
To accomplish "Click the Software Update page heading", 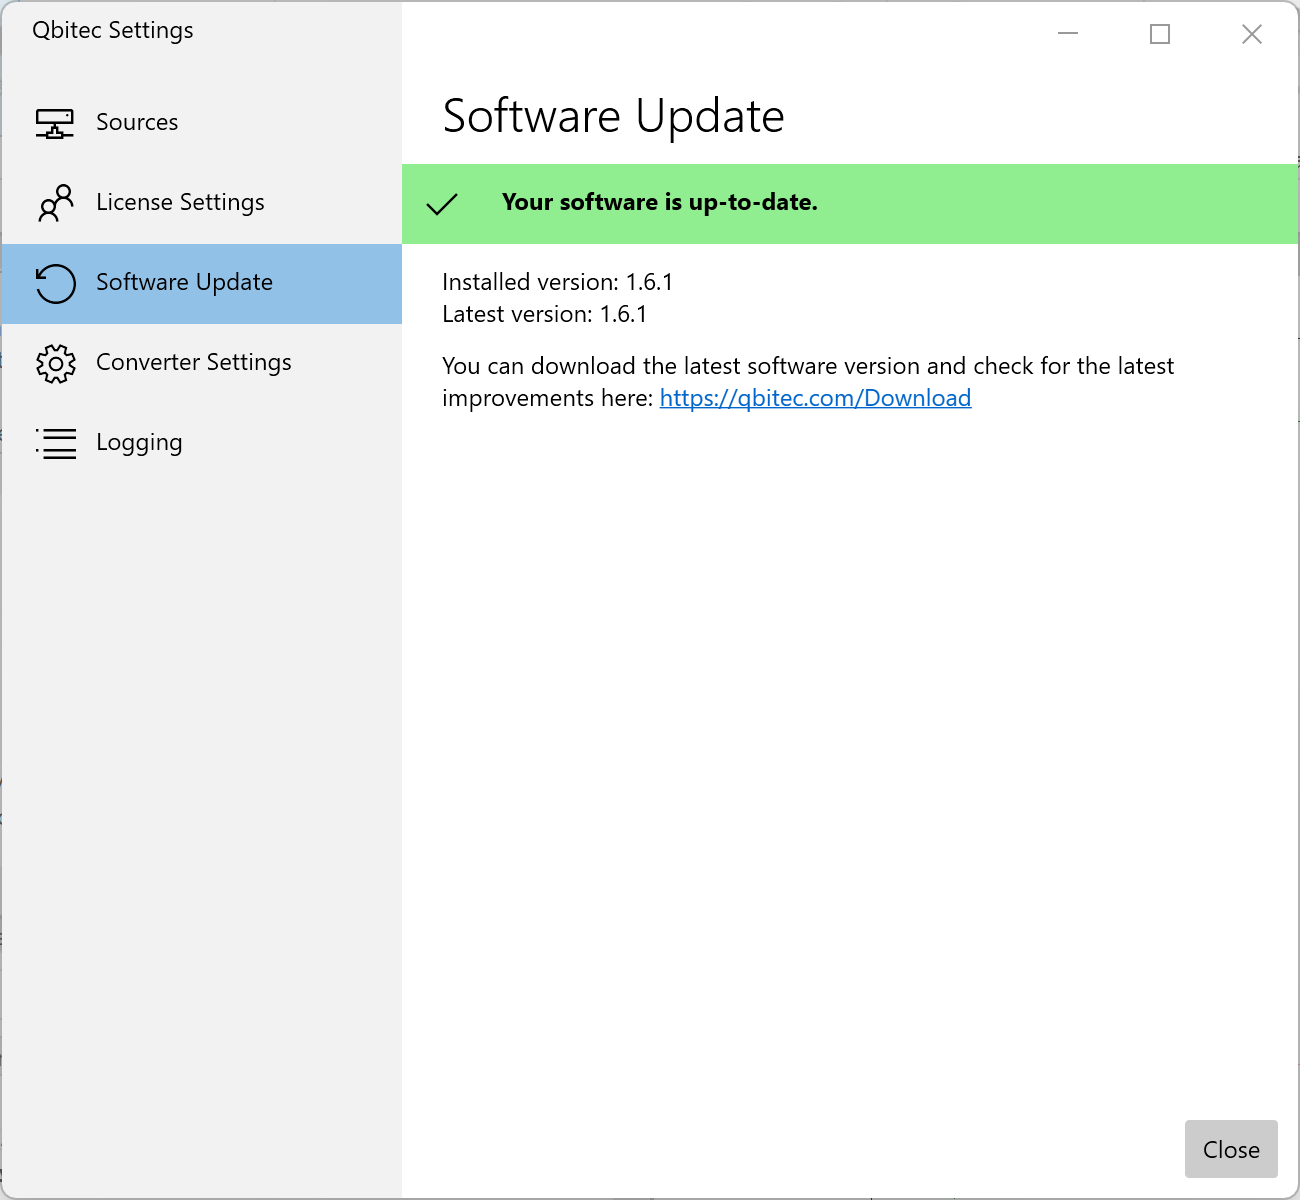I will pos(613,116).
